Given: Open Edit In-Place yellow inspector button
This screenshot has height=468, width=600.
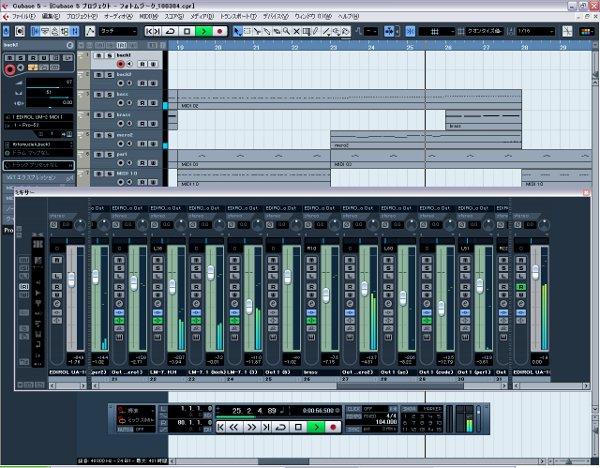Looking at the screenshot, I should click(x=33, y=68).
